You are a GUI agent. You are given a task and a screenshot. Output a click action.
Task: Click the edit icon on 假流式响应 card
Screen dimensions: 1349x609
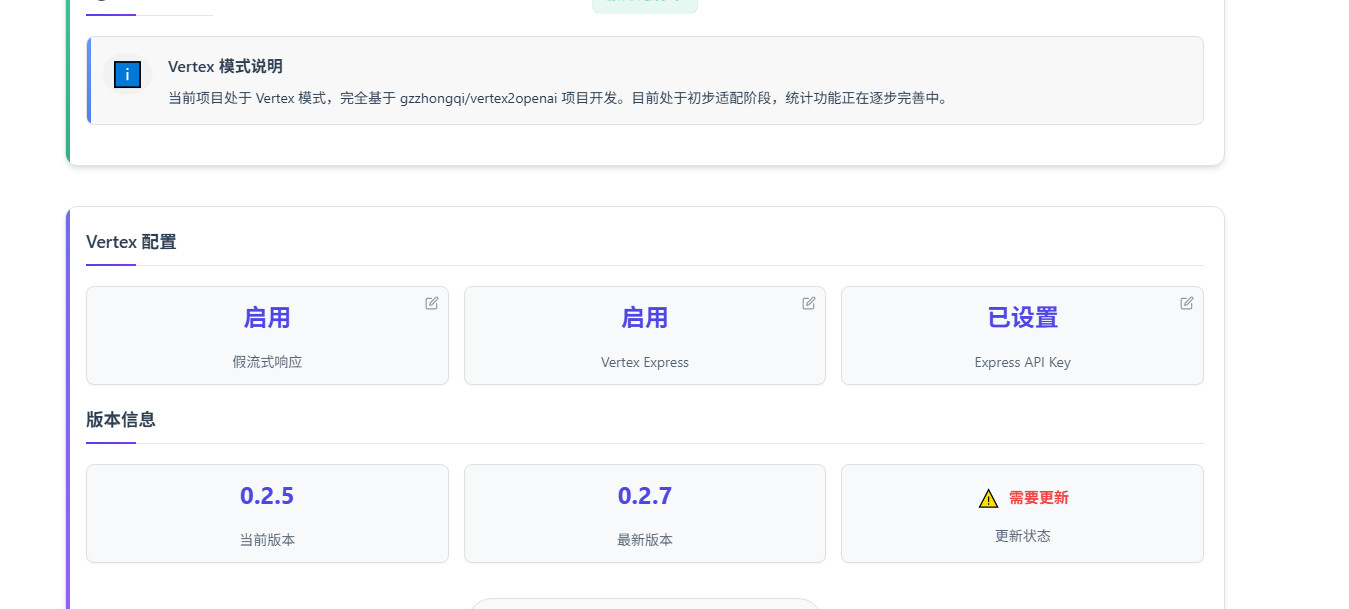(x=432, y=303)
